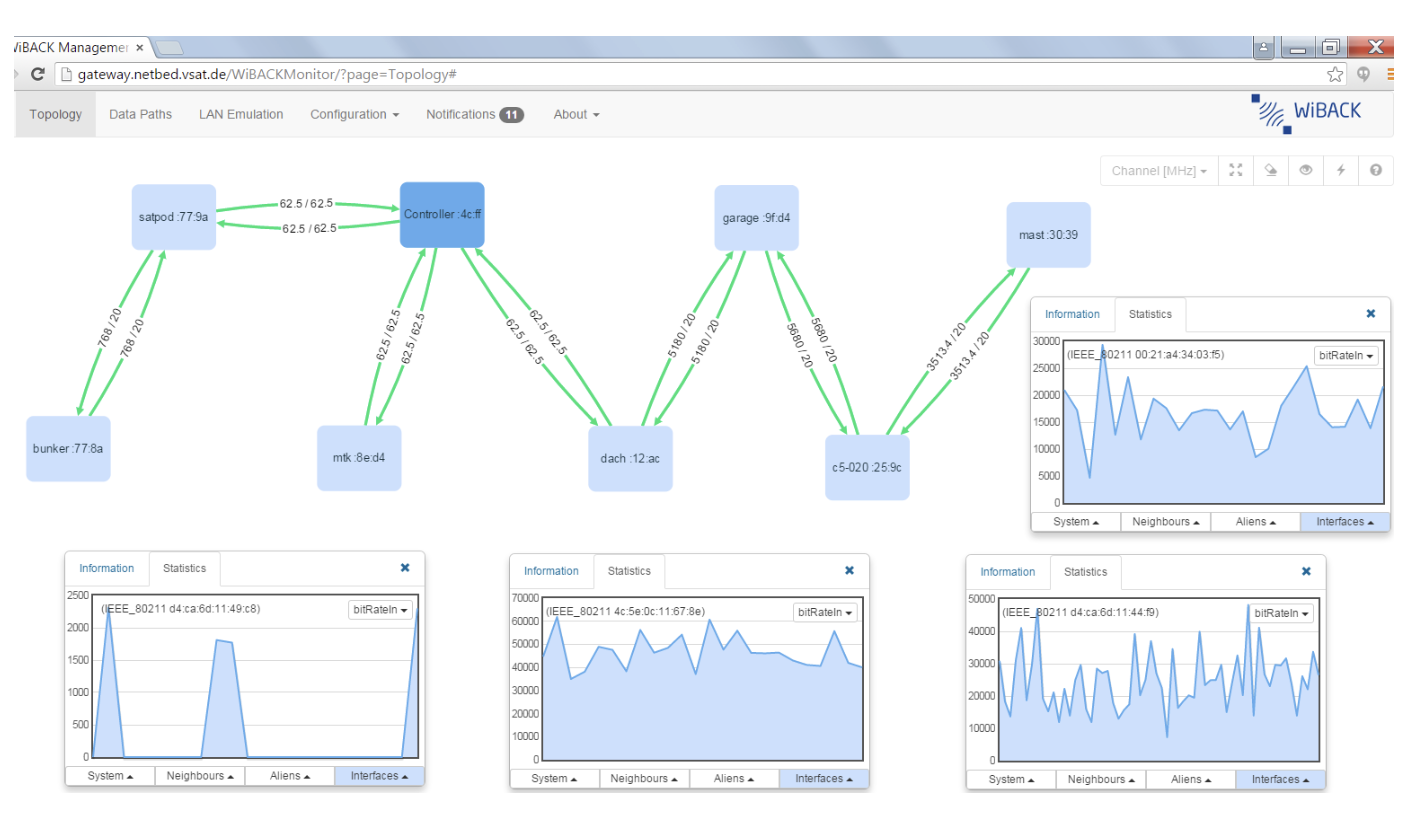Viewport: 1428px width, 830px height.
Task: Reload the page with the refresh icon
Action: 38,74
